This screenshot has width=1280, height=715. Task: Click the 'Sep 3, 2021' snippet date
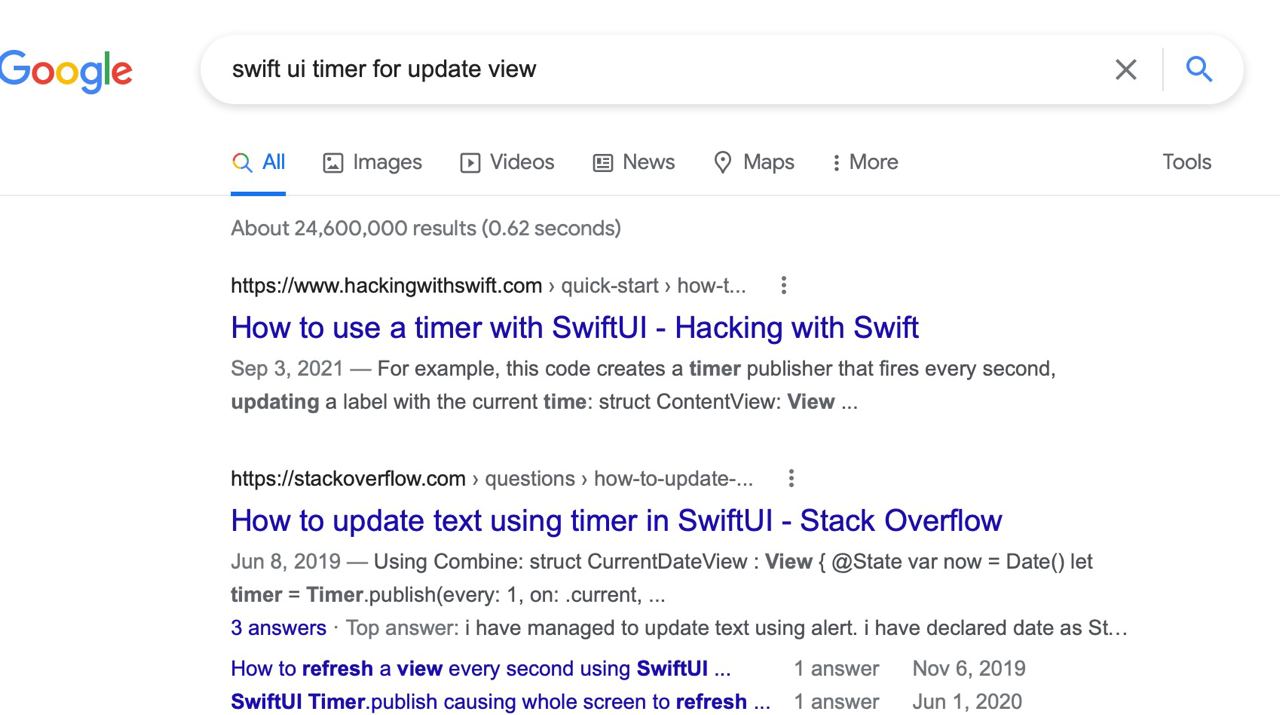287,369
